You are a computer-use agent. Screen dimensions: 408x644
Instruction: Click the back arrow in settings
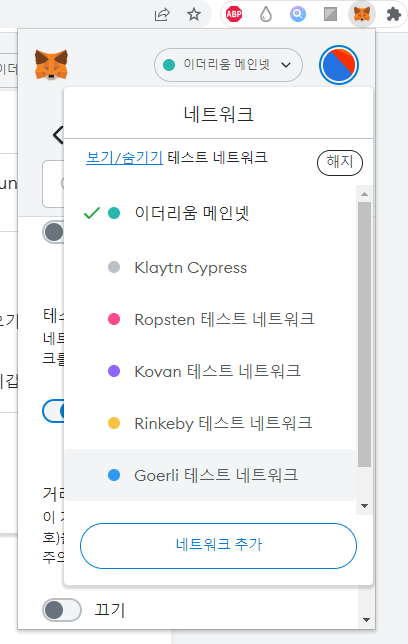(x=58, y=135)
